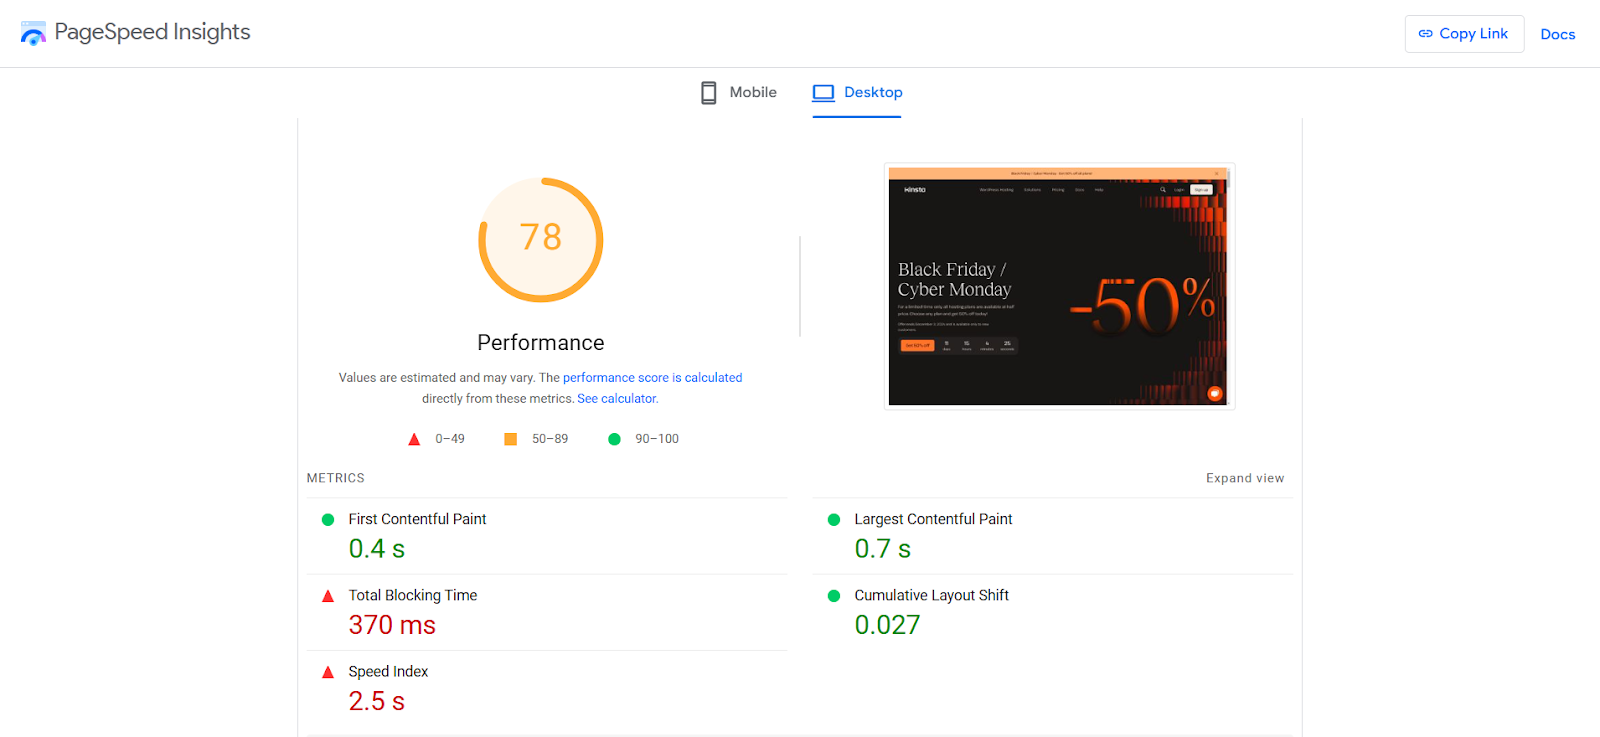The height and width of the screenshot is (737, 1600).
Task: Click the performance score gauge showing 78
Action: tap(541, 240)
